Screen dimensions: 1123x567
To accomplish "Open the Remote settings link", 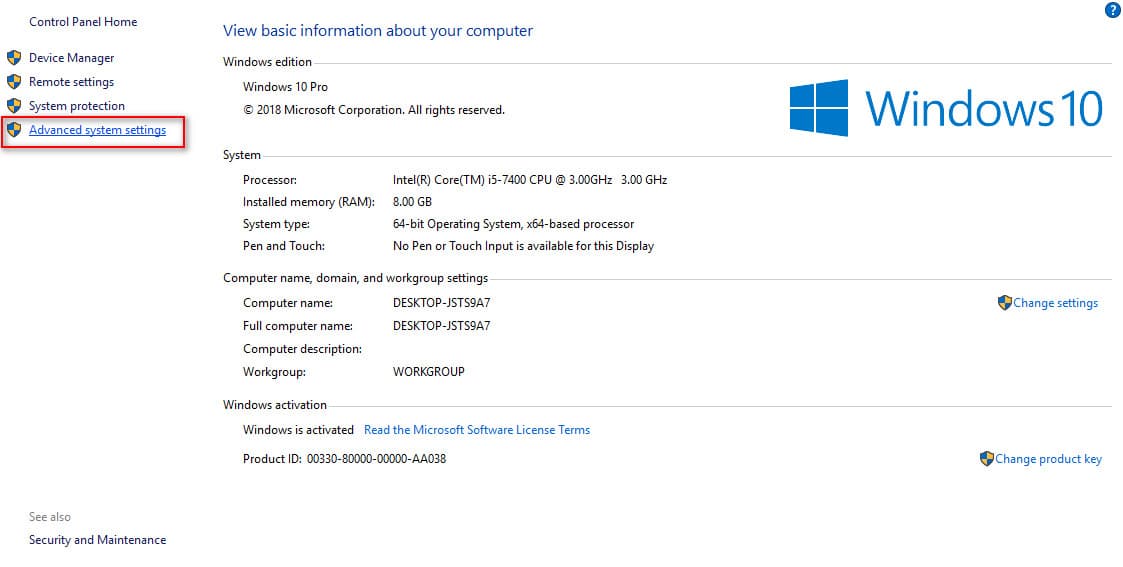I will point(71,82).
